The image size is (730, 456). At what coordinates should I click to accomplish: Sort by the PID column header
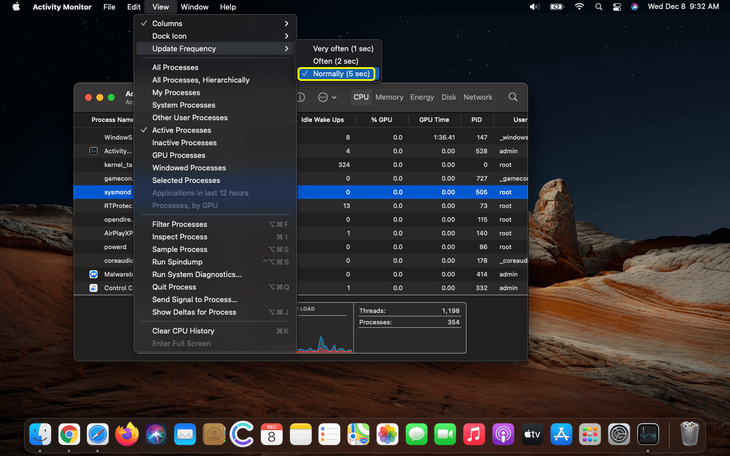(476, 120)
